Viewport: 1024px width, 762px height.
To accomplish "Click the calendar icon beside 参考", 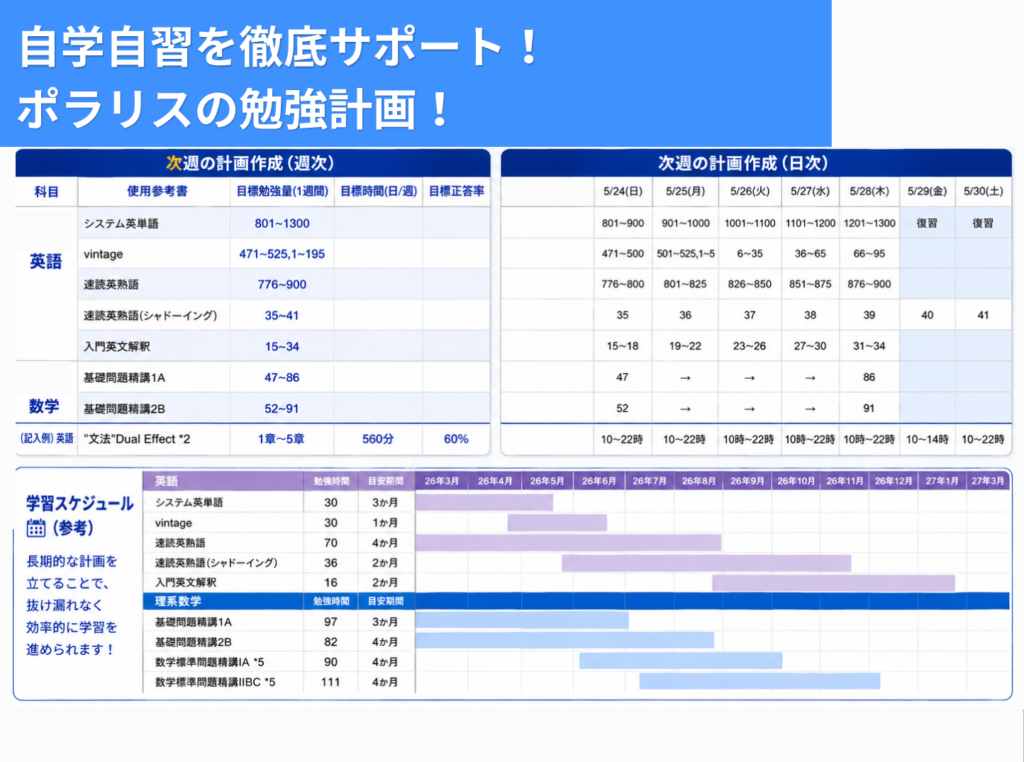I will [x=36, y=528].
